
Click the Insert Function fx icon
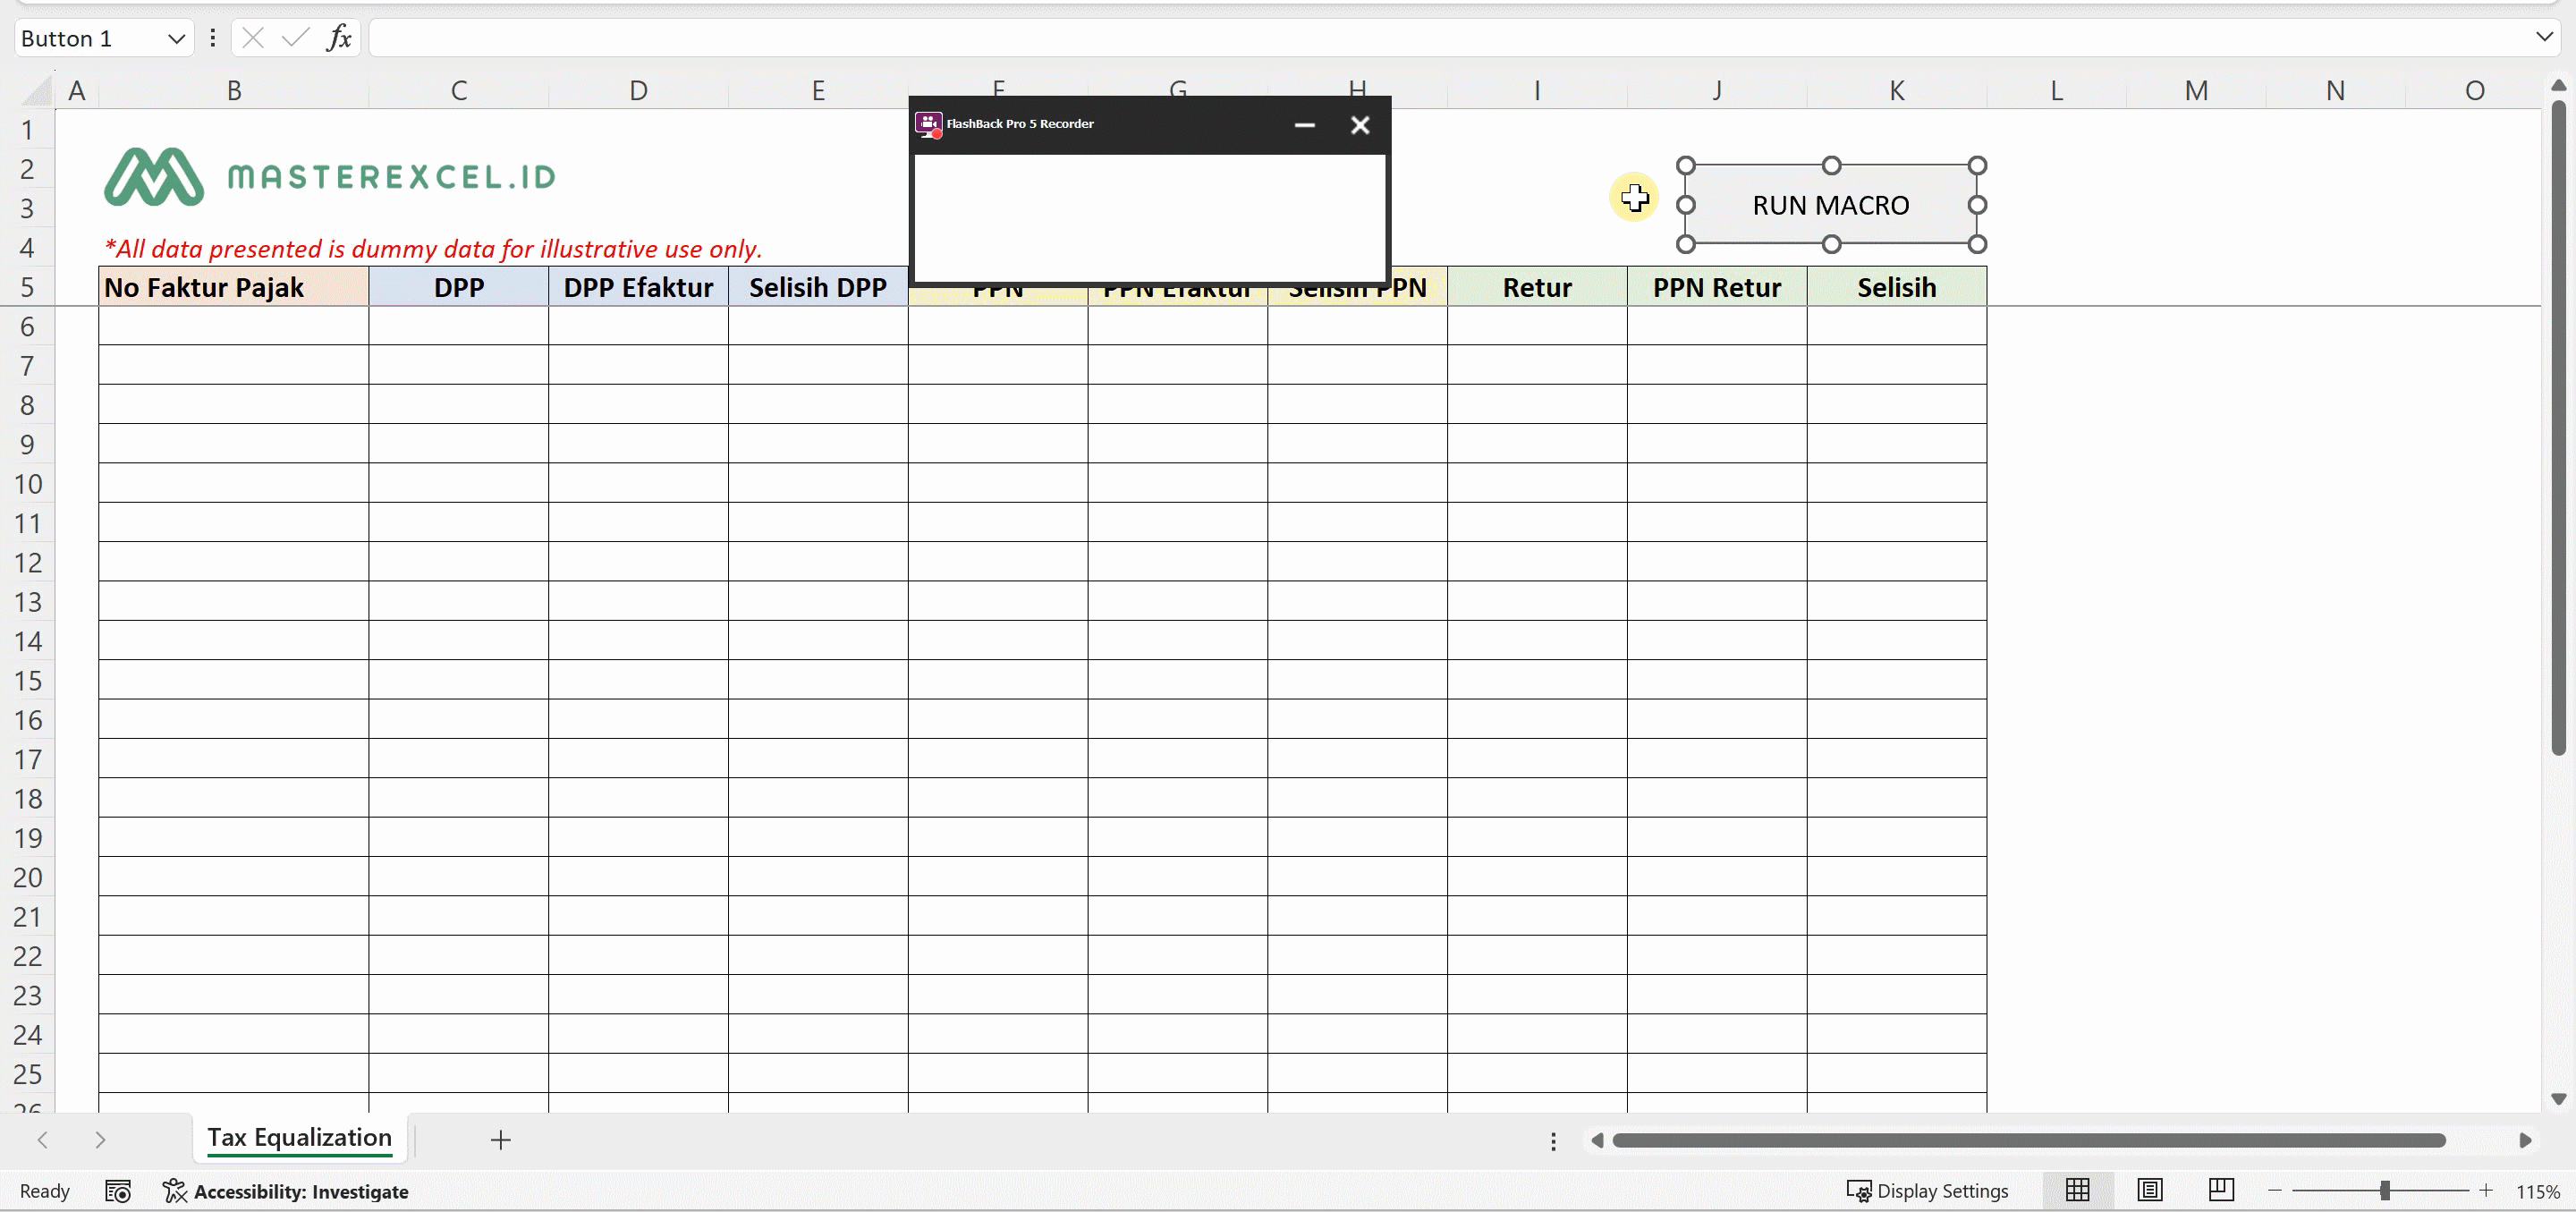(x=339, y=38)
